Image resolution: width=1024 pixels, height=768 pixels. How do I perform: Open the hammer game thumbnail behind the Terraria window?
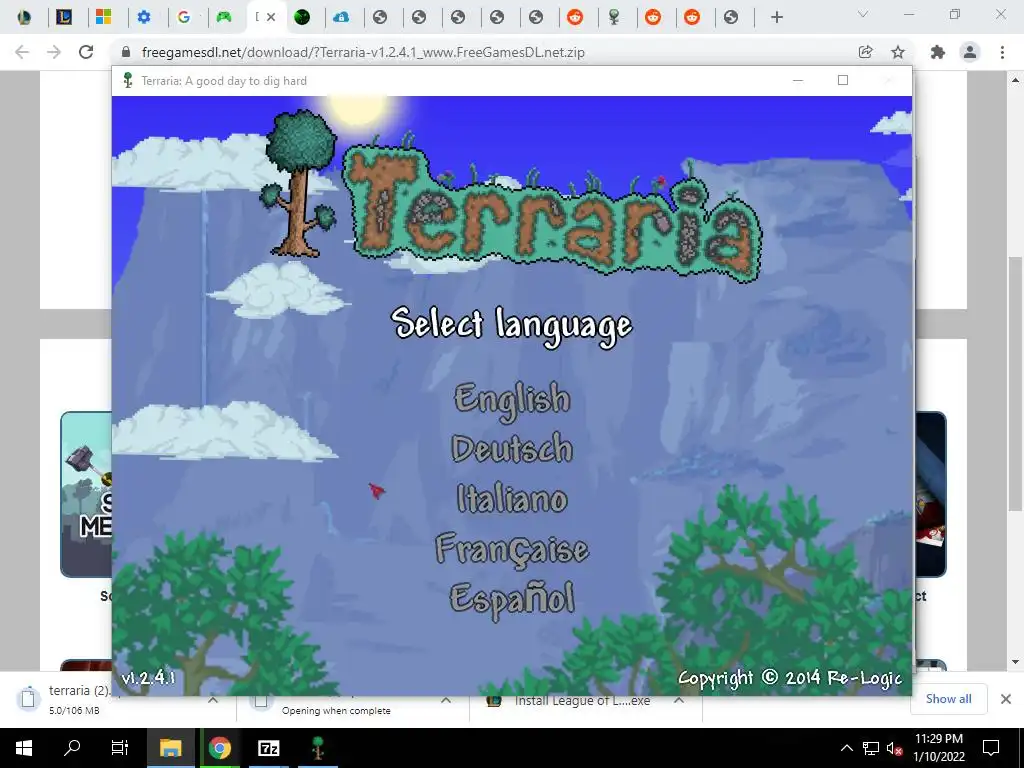(x=87, y=494)
